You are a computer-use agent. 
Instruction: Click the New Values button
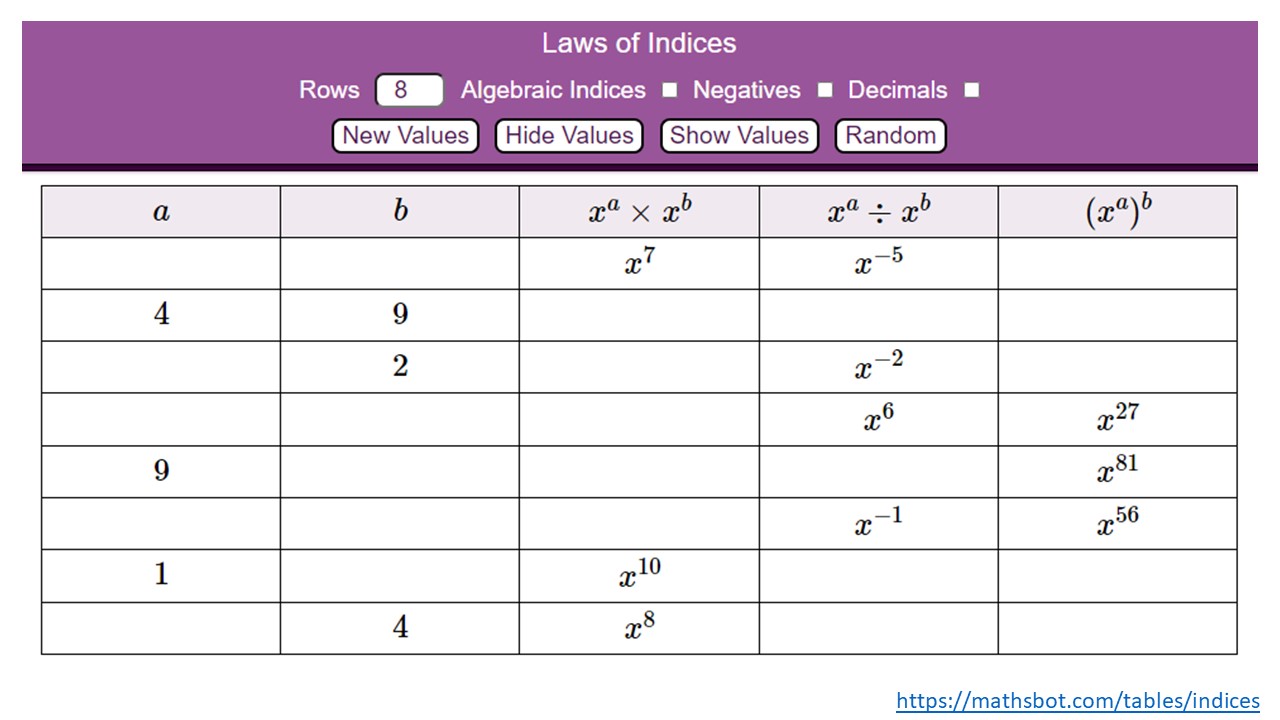(405, 136)
